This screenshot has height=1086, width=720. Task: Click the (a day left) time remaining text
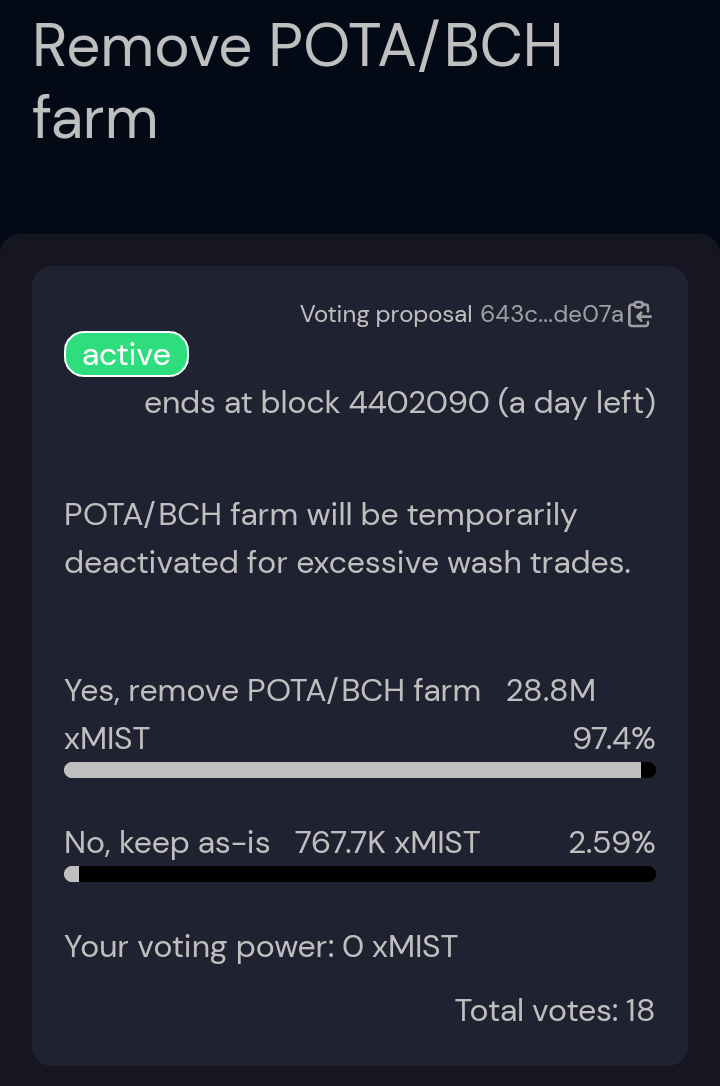coord(576,403)
